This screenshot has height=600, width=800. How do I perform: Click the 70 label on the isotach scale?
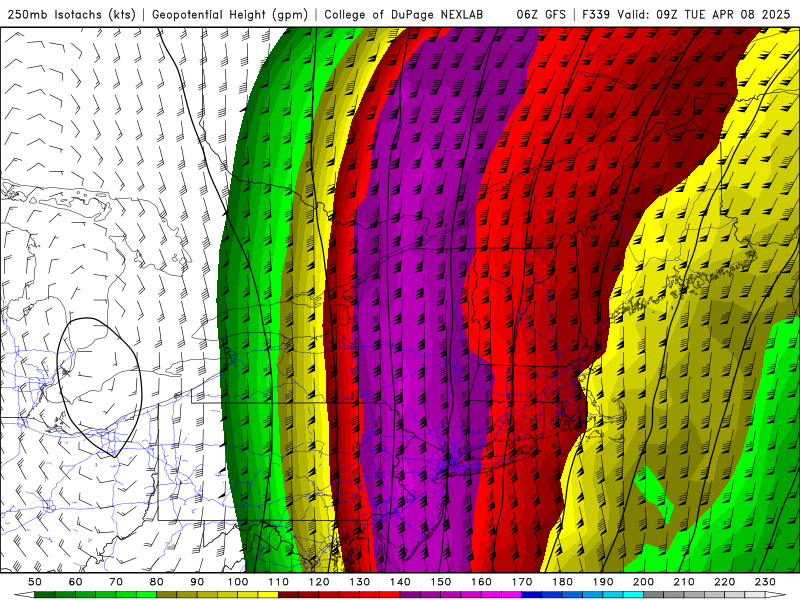coord(116,582)
